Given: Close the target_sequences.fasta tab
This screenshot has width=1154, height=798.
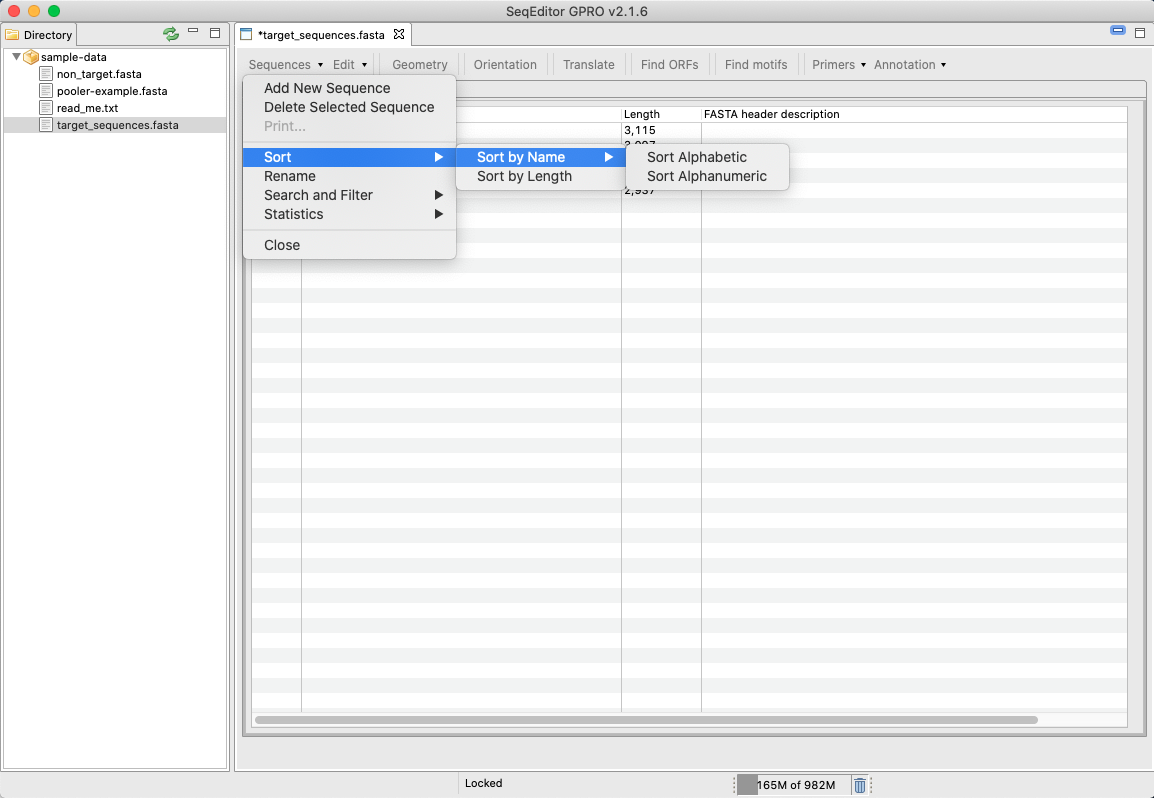Looking at the screenshot, I should [399, 34].
